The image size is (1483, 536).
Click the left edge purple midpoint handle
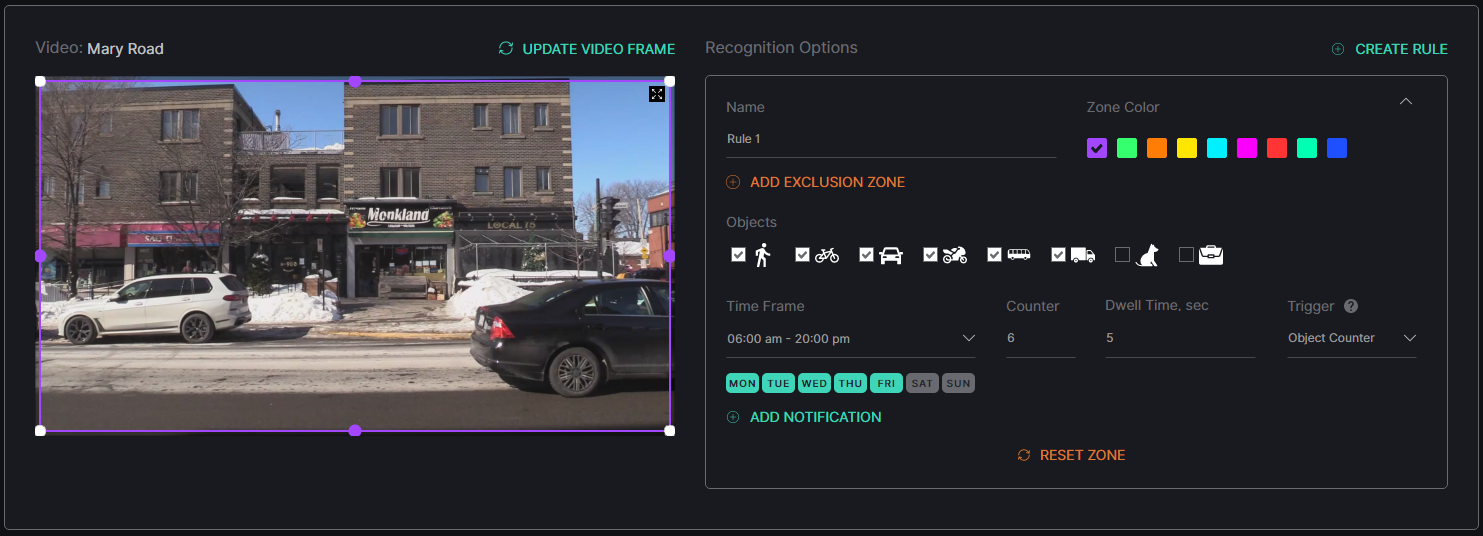click(x=40, y=256)
